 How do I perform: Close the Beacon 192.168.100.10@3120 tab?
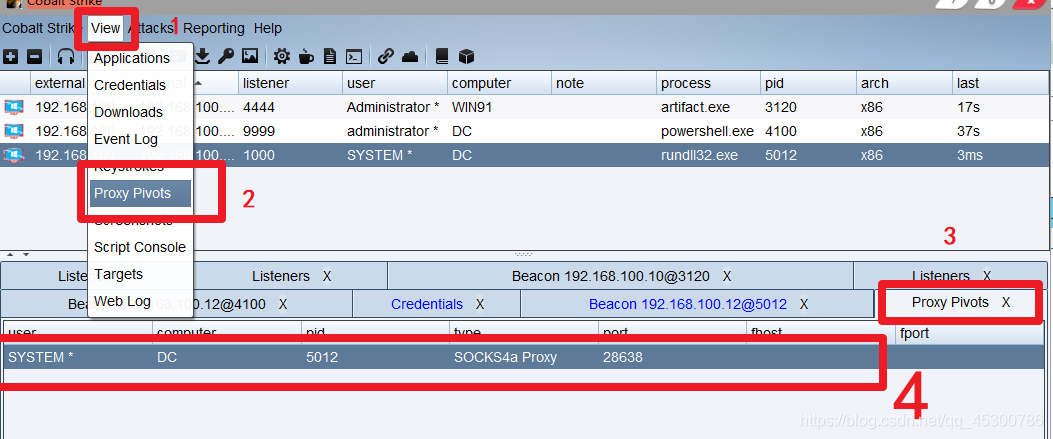727,276
